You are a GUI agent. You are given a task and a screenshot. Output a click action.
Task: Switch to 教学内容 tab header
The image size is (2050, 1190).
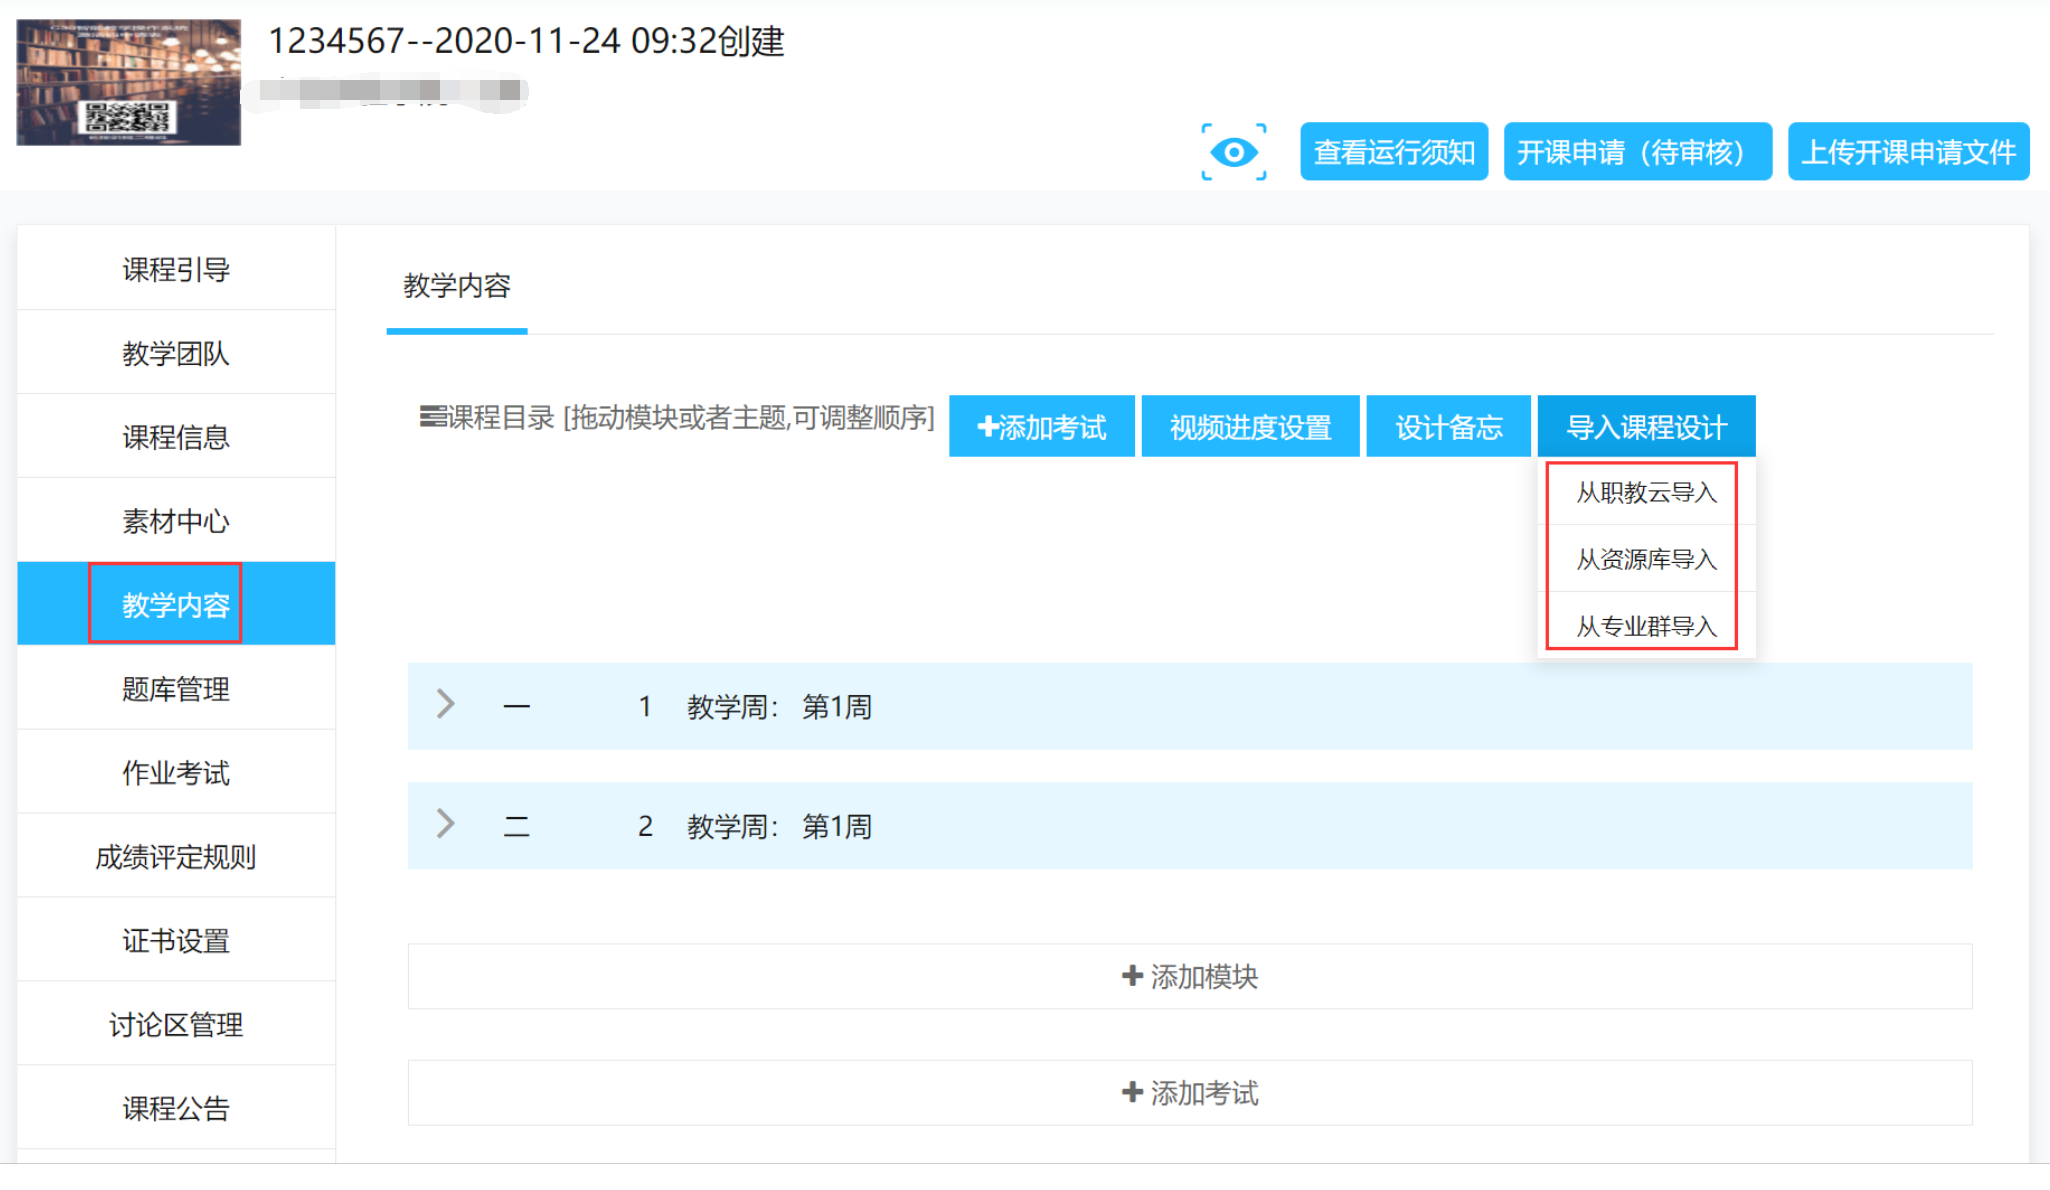click(x=456, y=286)
